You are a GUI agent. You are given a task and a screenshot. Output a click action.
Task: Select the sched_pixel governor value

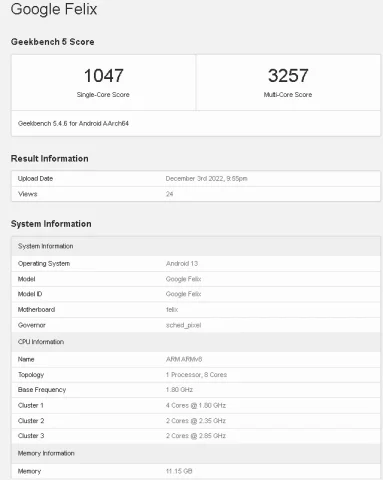click(x=183, y=325)
